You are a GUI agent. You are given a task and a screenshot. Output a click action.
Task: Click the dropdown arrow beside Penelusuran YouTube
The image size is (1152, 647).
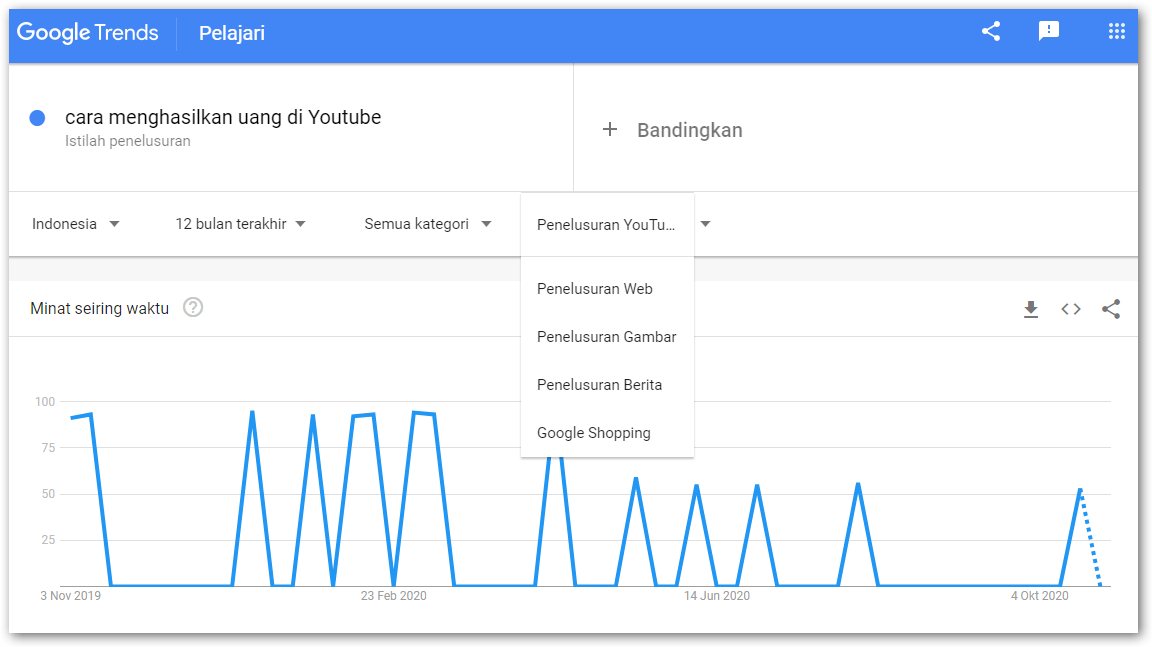tap(705, 224)
